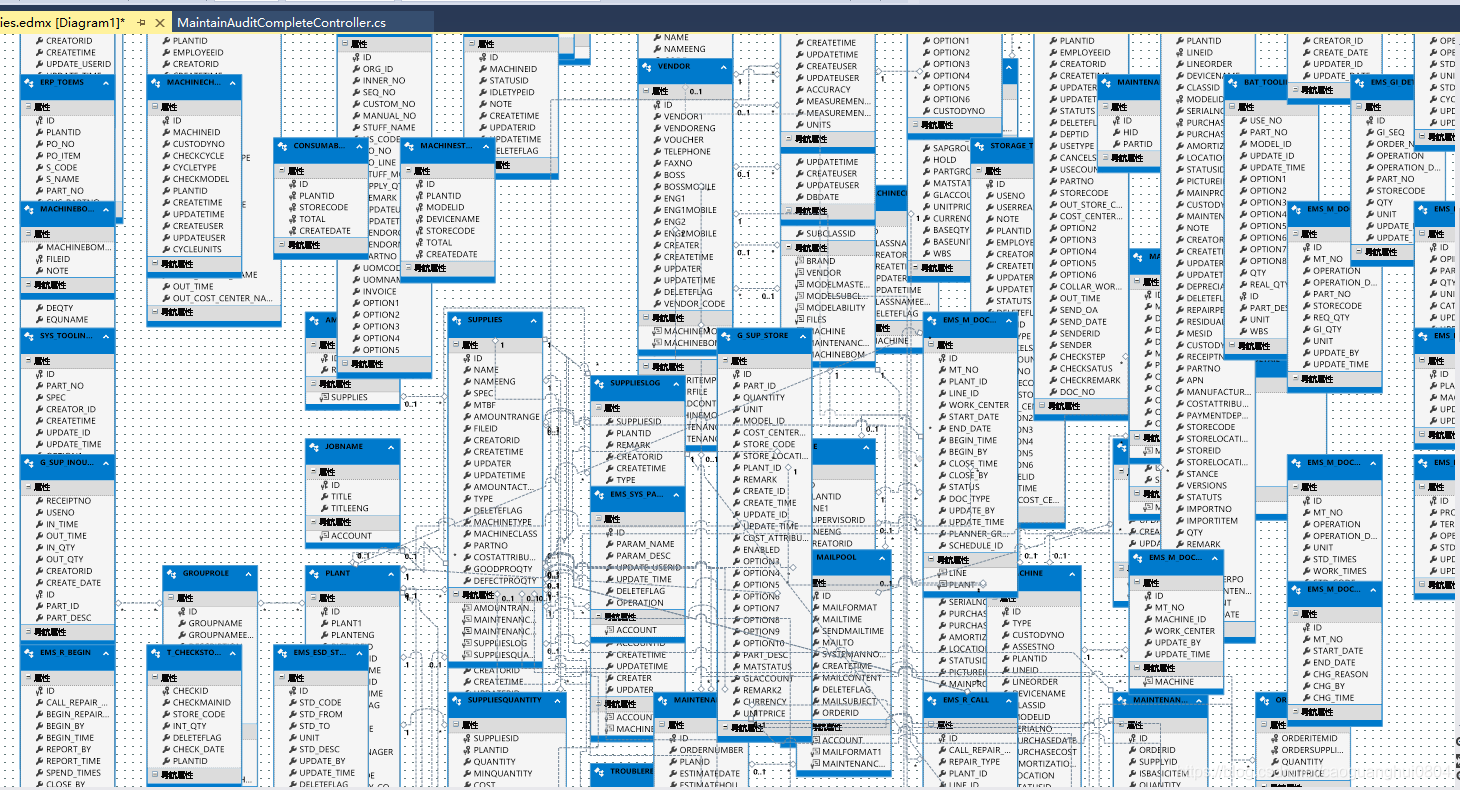
Task: Close the edmx Diagram1 tab
Action: point(159,21)
